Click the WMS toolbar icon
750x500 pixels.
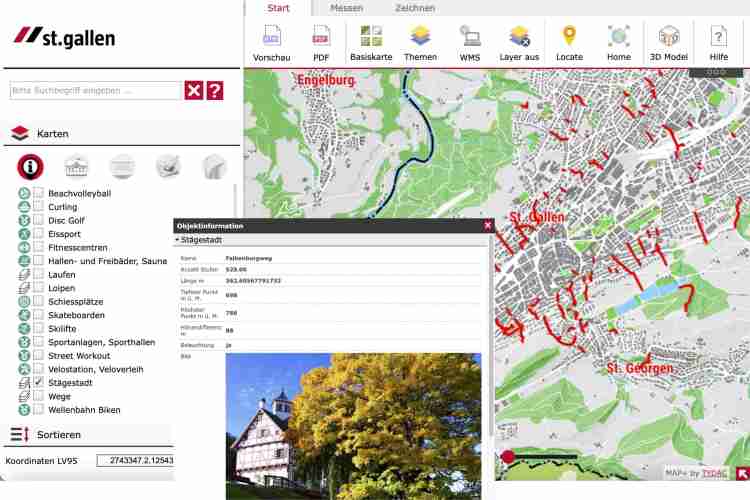pyautogui.click(x=469, y=43)
